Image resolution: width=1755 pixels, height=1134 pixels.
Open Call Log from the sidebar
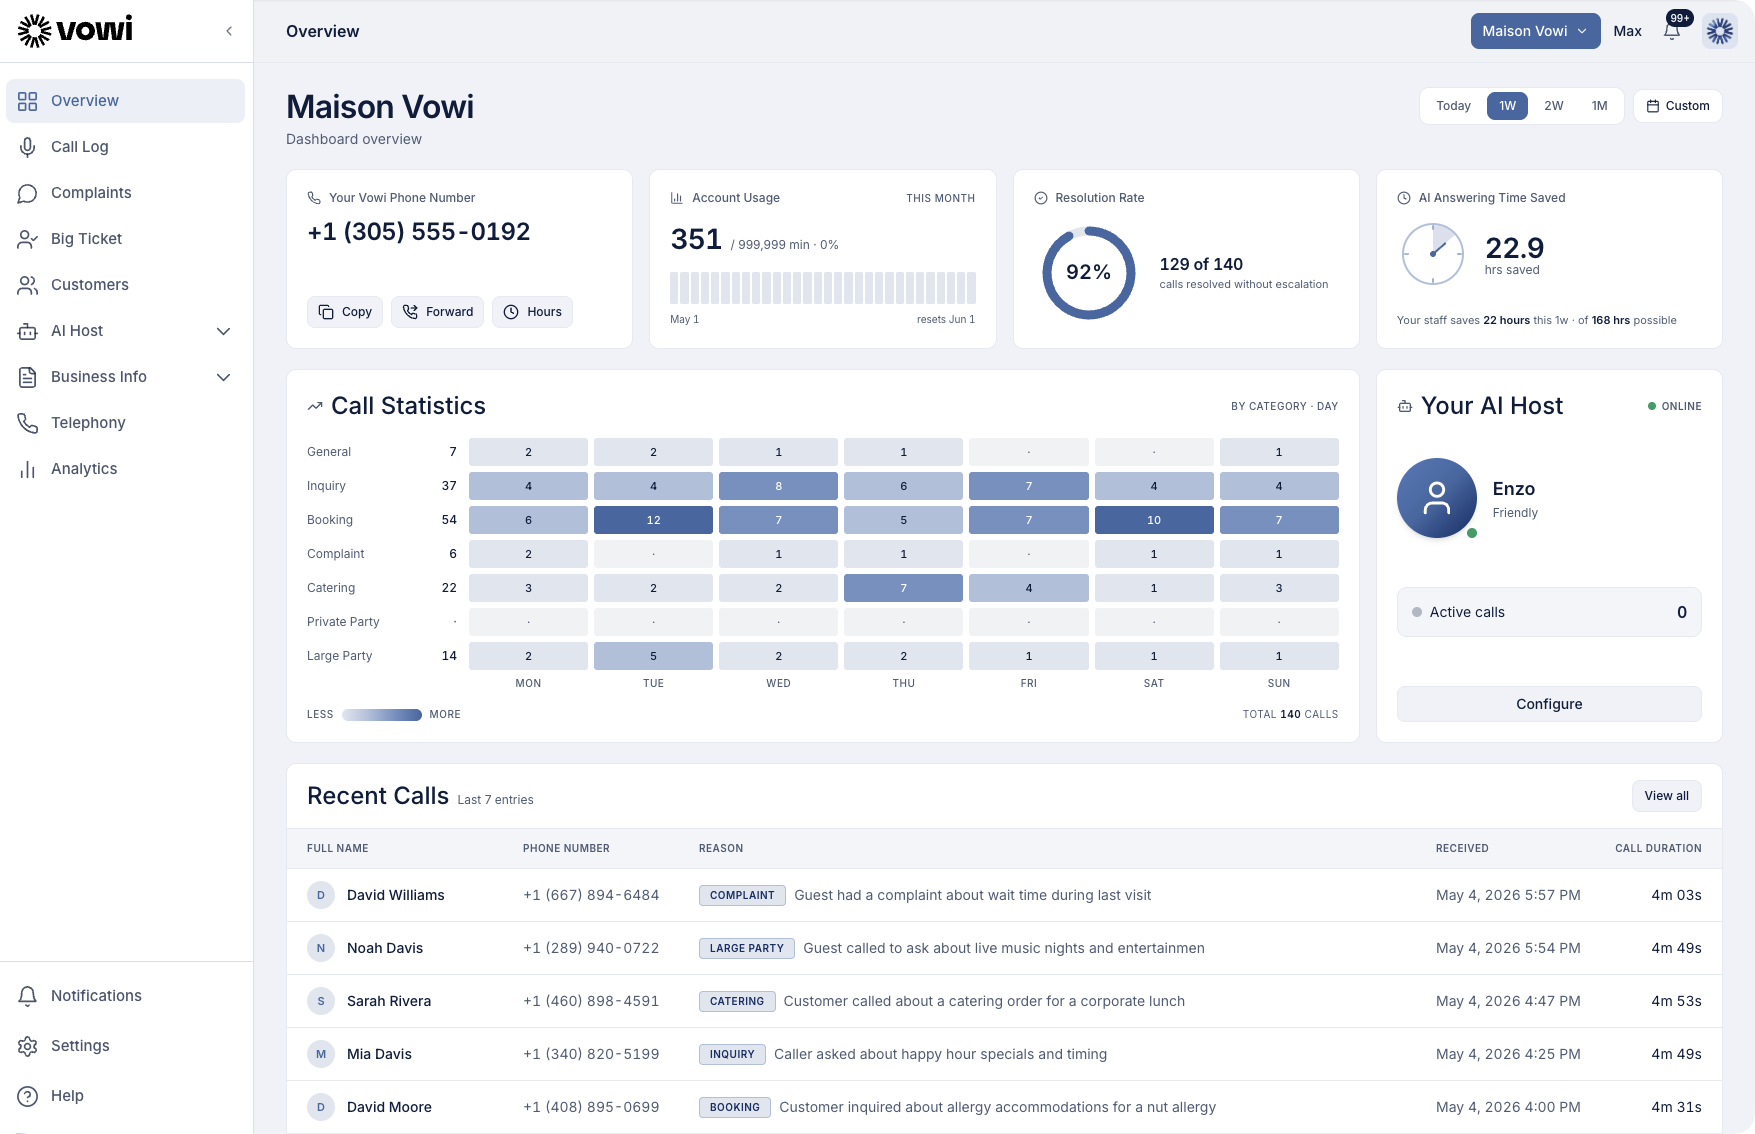[x=125, y=147]
